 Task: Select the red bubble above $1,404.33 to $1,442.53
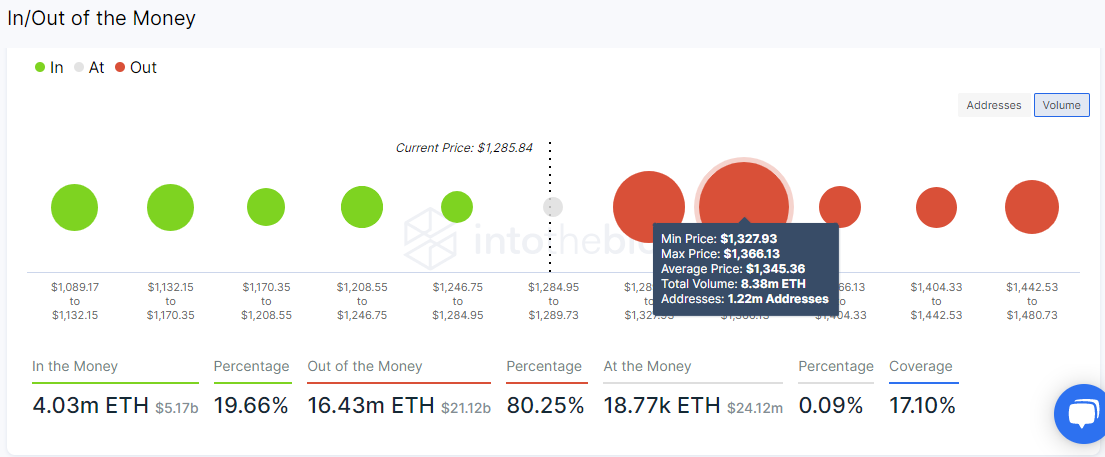pyautogui.click(x=937, y=207)
